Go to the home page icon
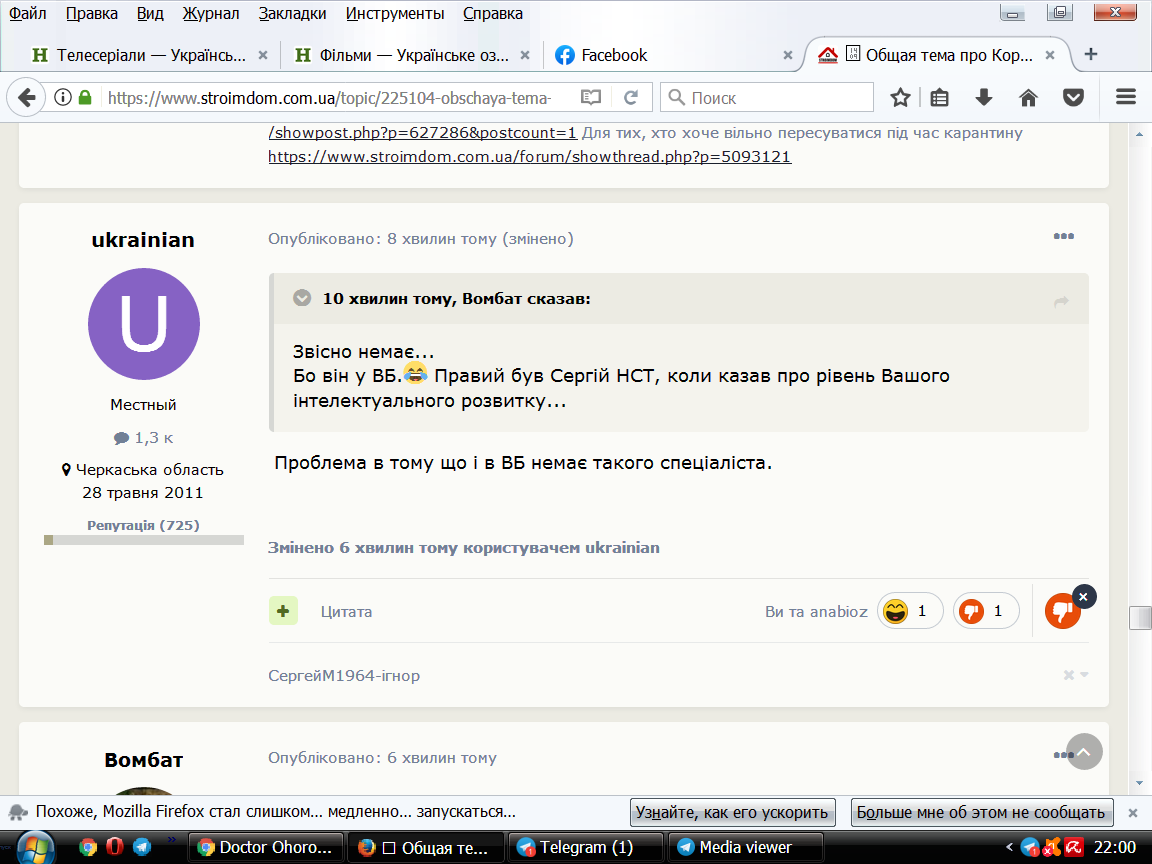The height and width of the screenshot is (864, 1152). (1029, 97)
